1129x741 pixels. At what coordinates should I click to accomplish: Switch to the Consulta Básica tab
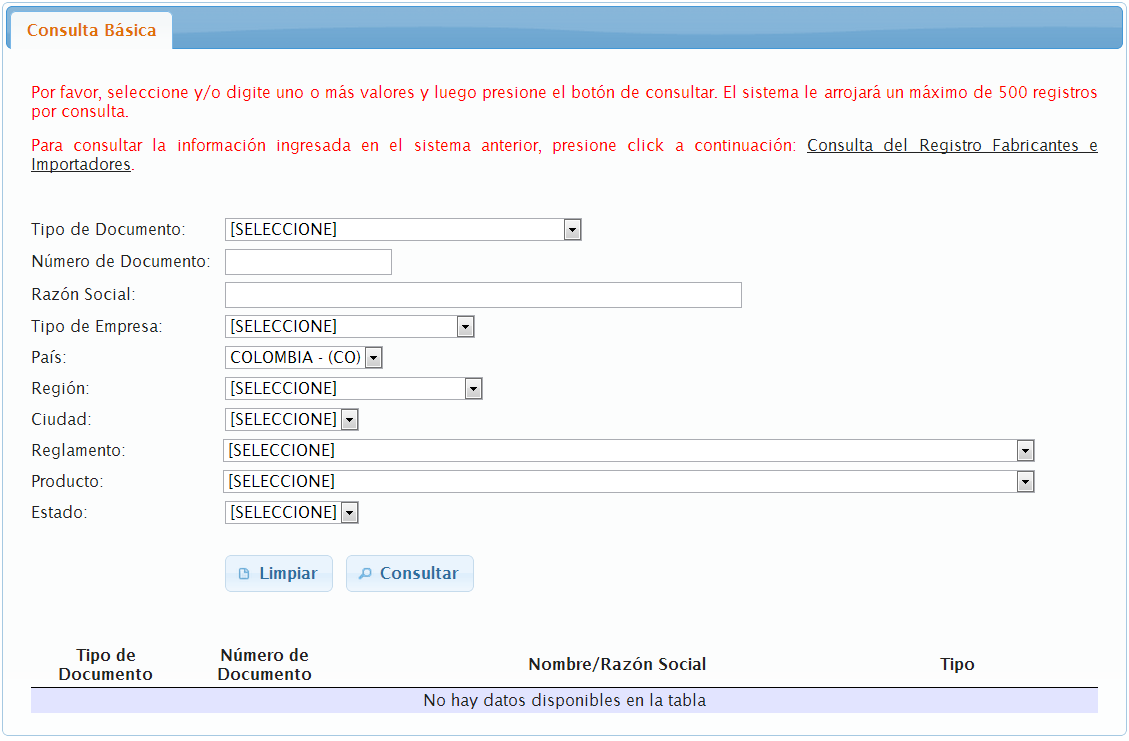click(91, 31)
